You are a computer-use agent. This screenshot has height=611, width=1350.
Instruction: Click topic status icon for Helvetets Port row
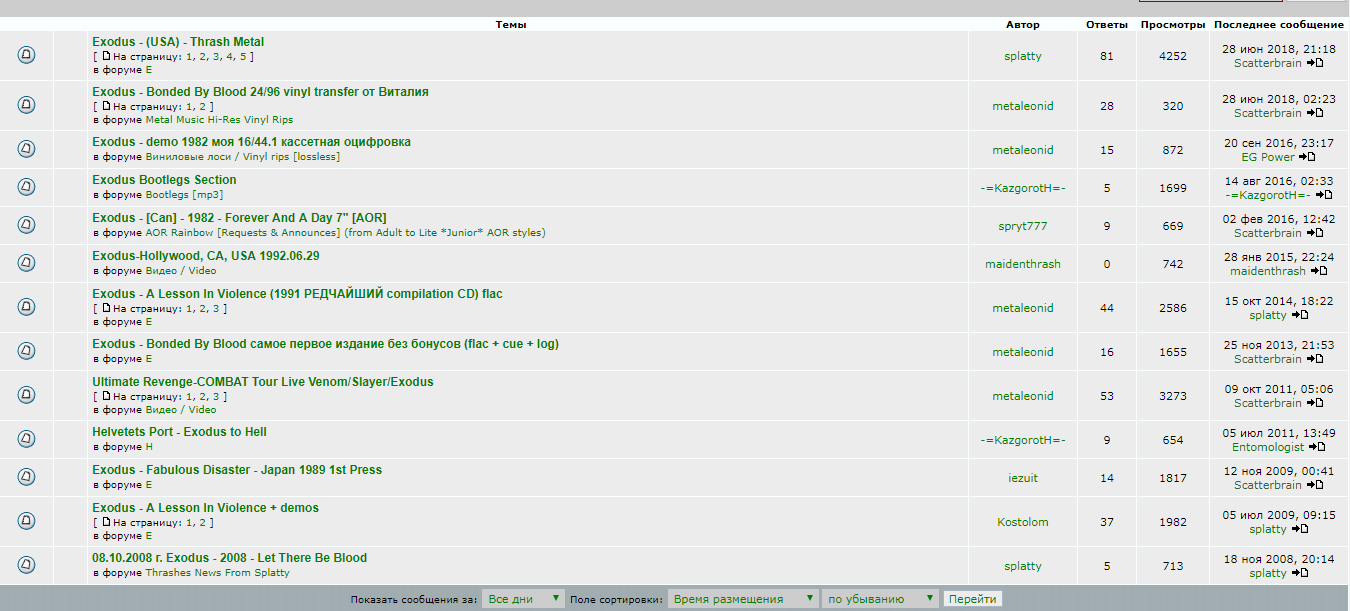[x=27, y=439]
